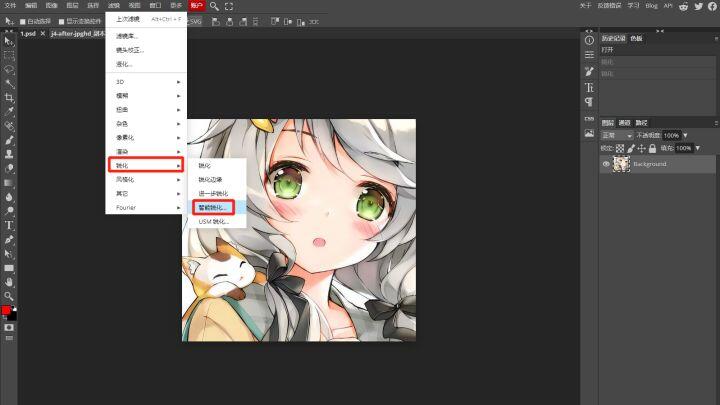Select the Magic Wand tool
Image resolution: width=720 pixels, height=405 pixels.
click(x=9, y=84)
